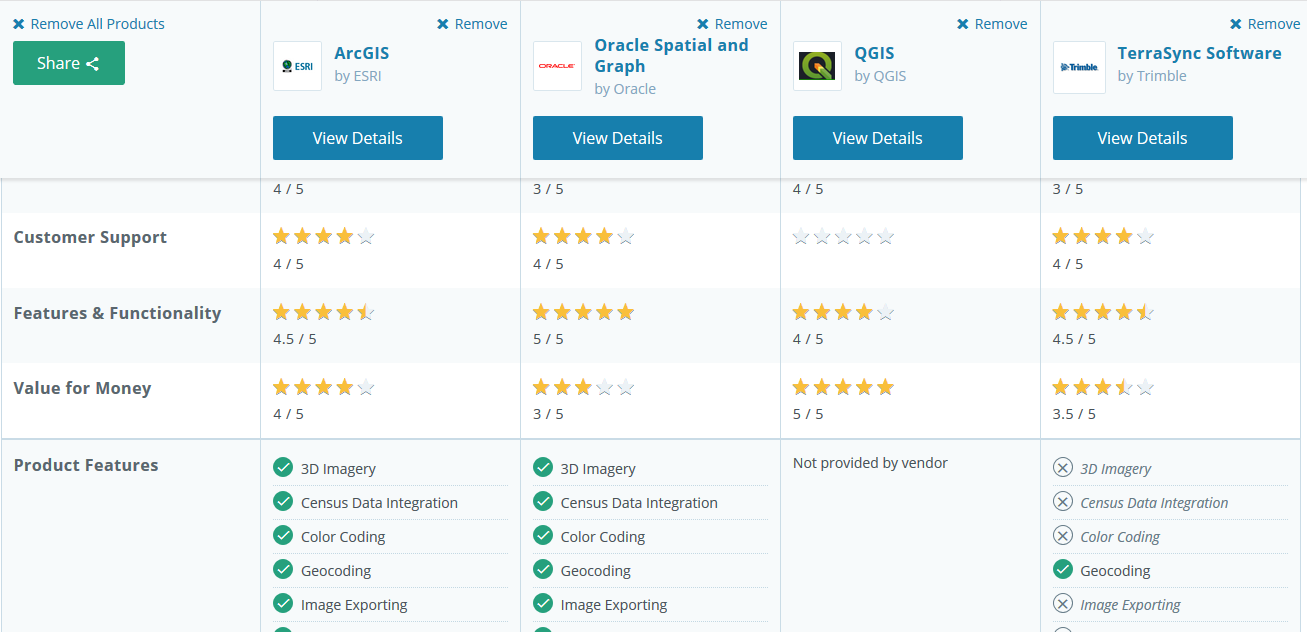Click TerraSync Geocoding green check icon
The image size is (1307, 632).
click(x=1063, y=570)
